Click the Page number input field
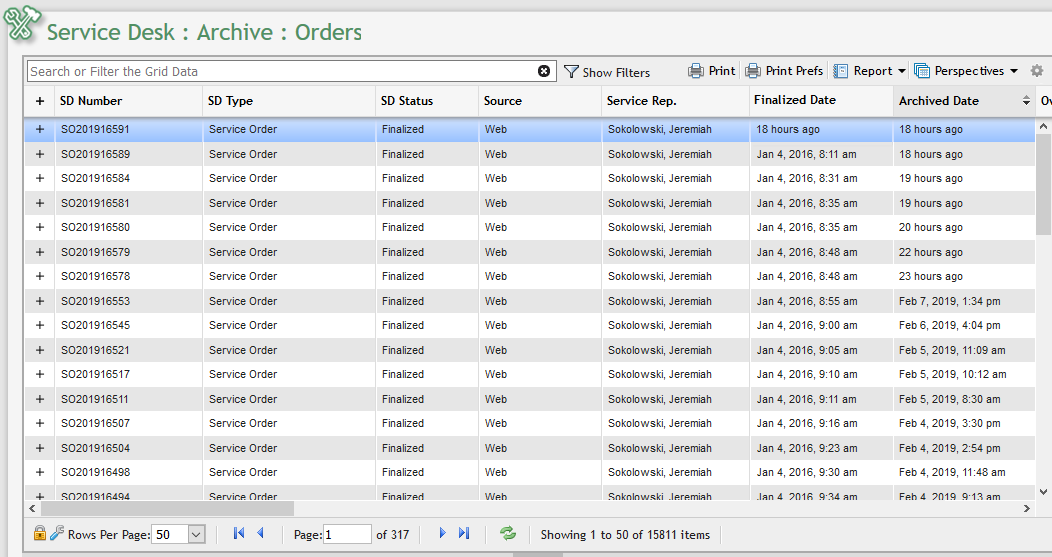This screenshot has height=557, width=1052. pyautogui.click(x=348, y=535)
